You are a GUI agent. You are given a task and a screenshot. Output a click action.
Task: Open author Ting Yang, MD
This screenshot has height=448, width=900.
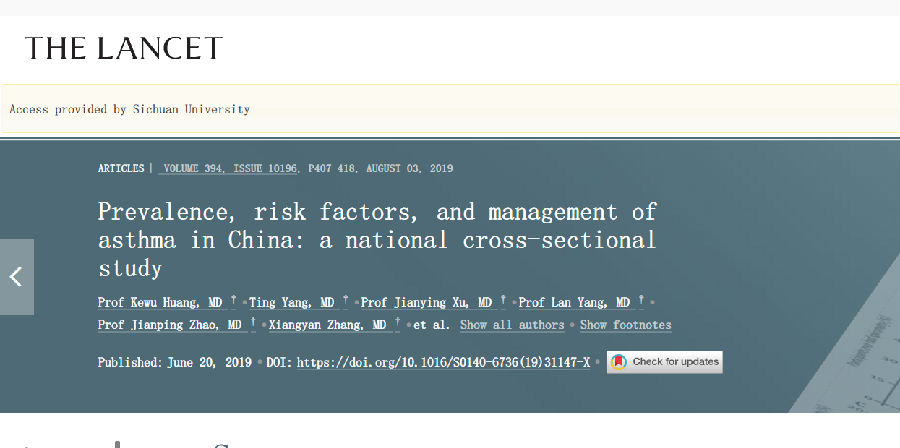click(x=292, y=303)
